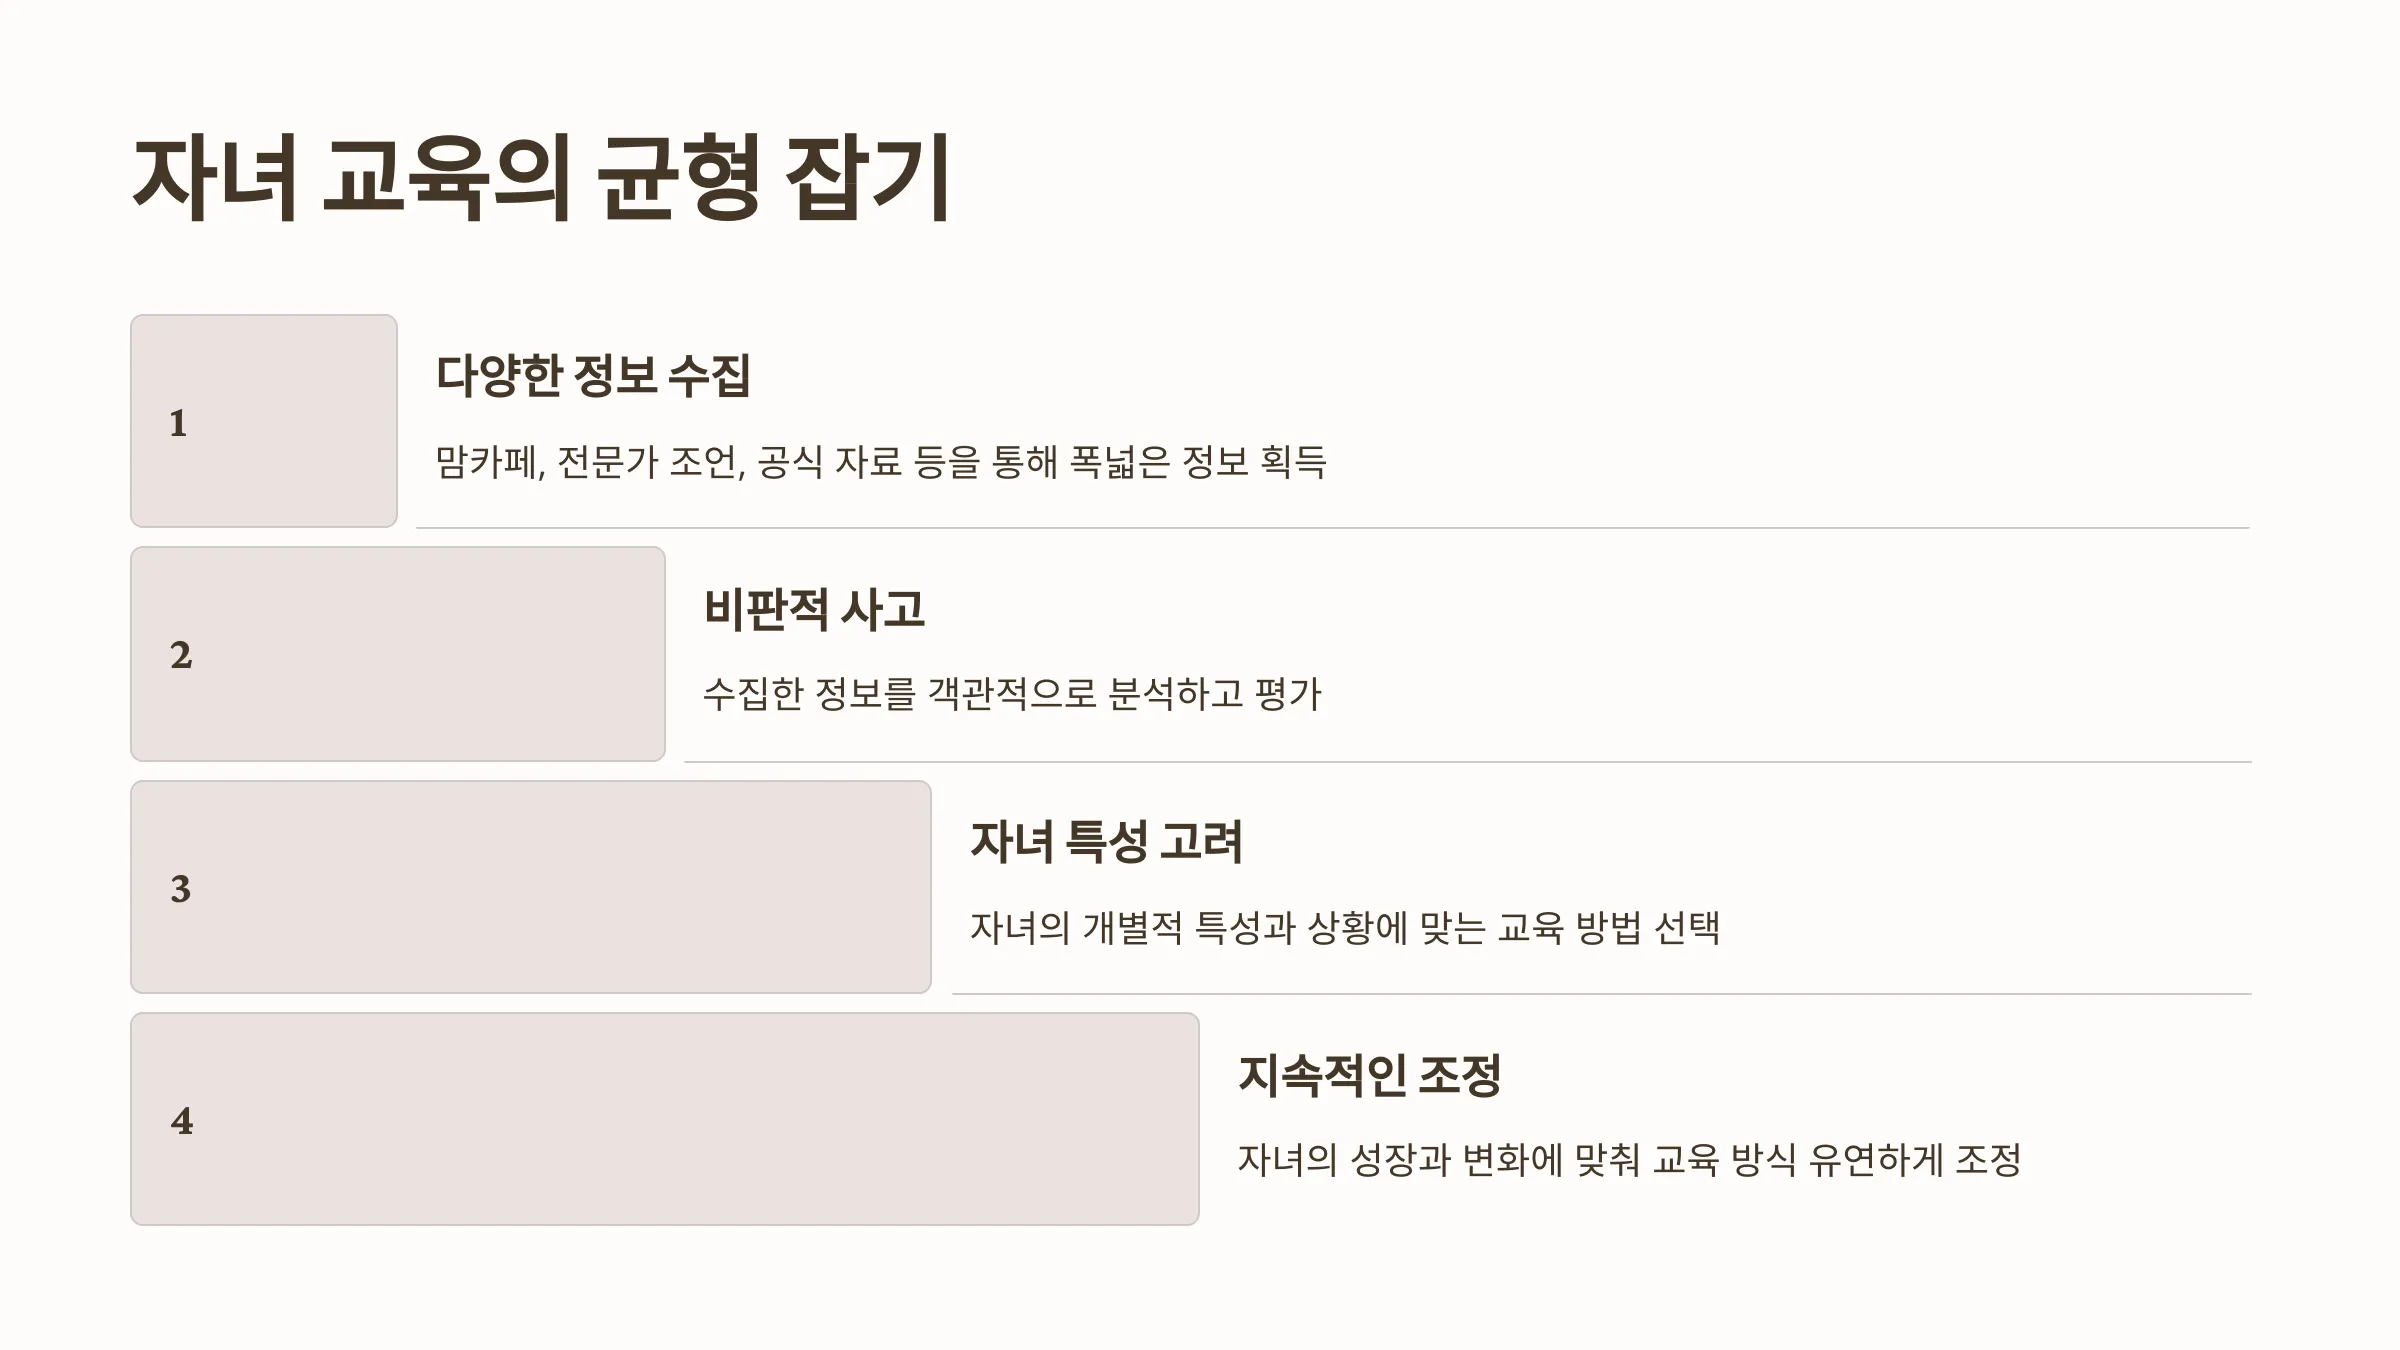Select the divider line below 비판적 사고 section
The image size is (2400, 1350).
[x=1468, y=762]
